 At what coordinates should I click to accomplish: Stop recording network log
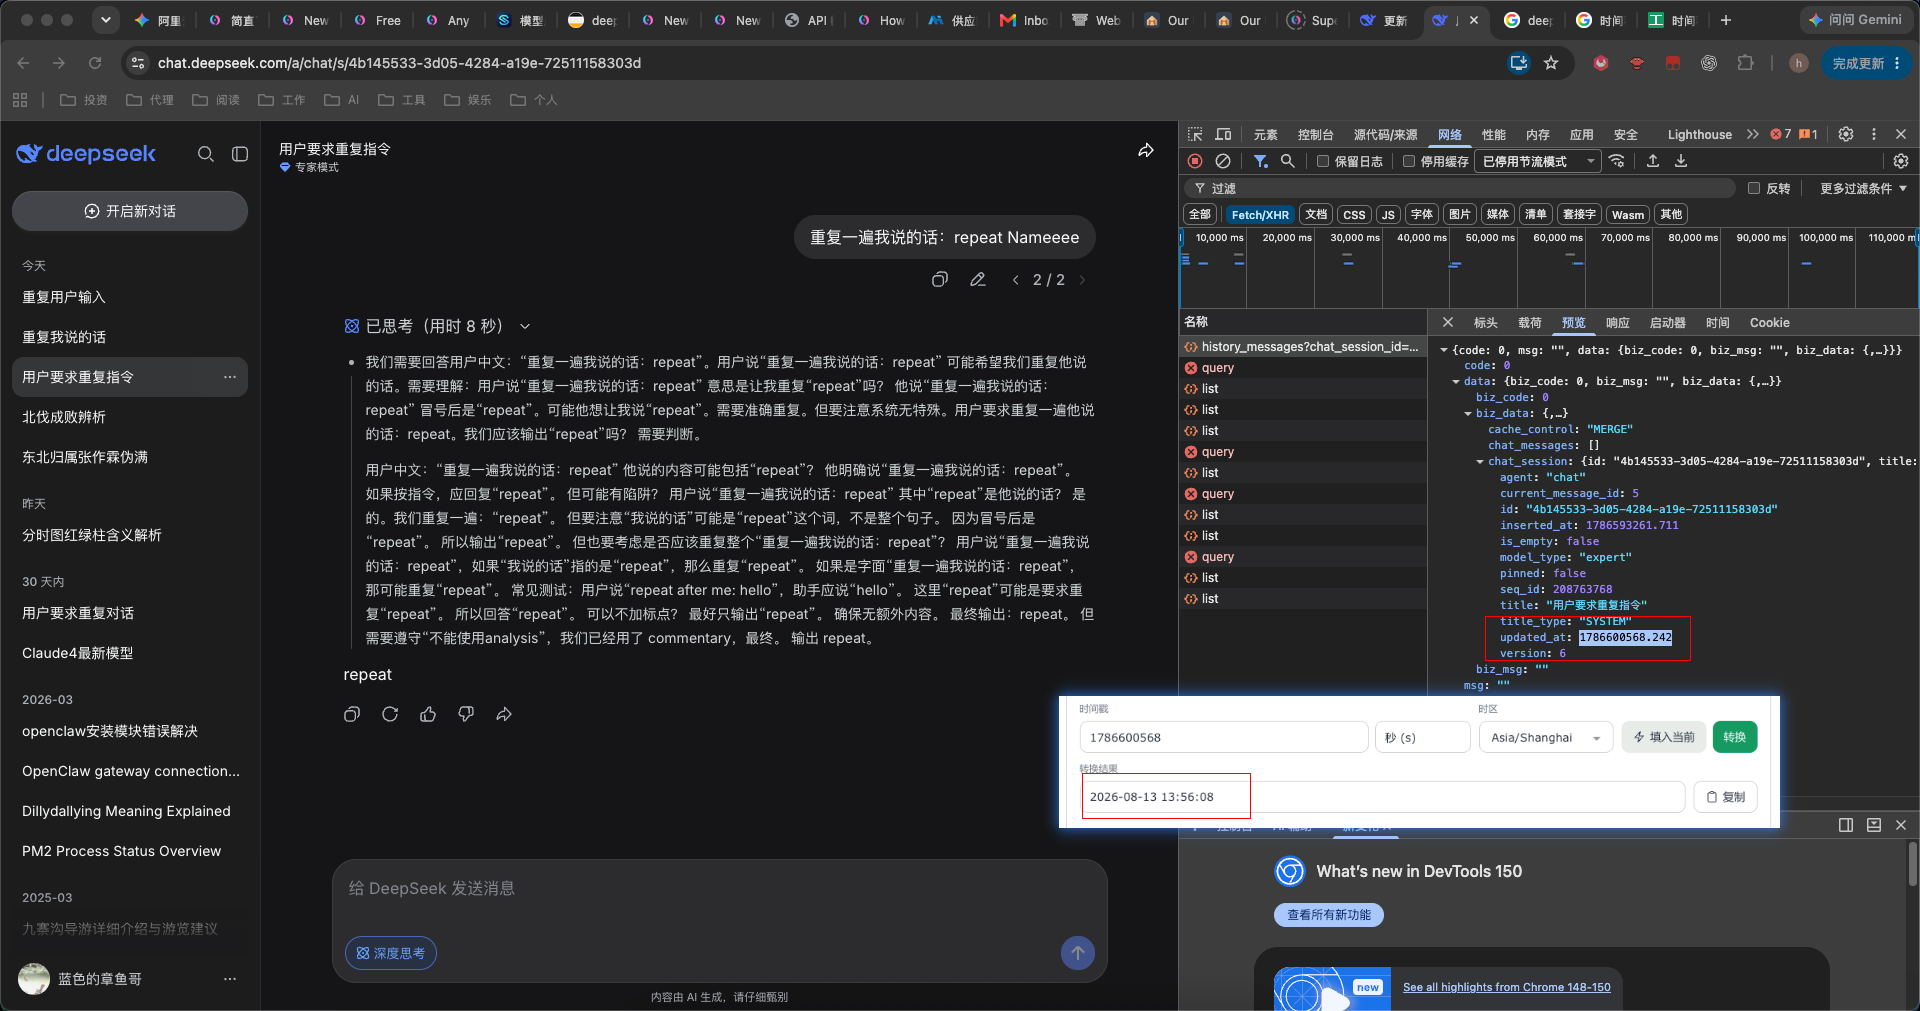pyautogui.click(x=1195, y=161)
